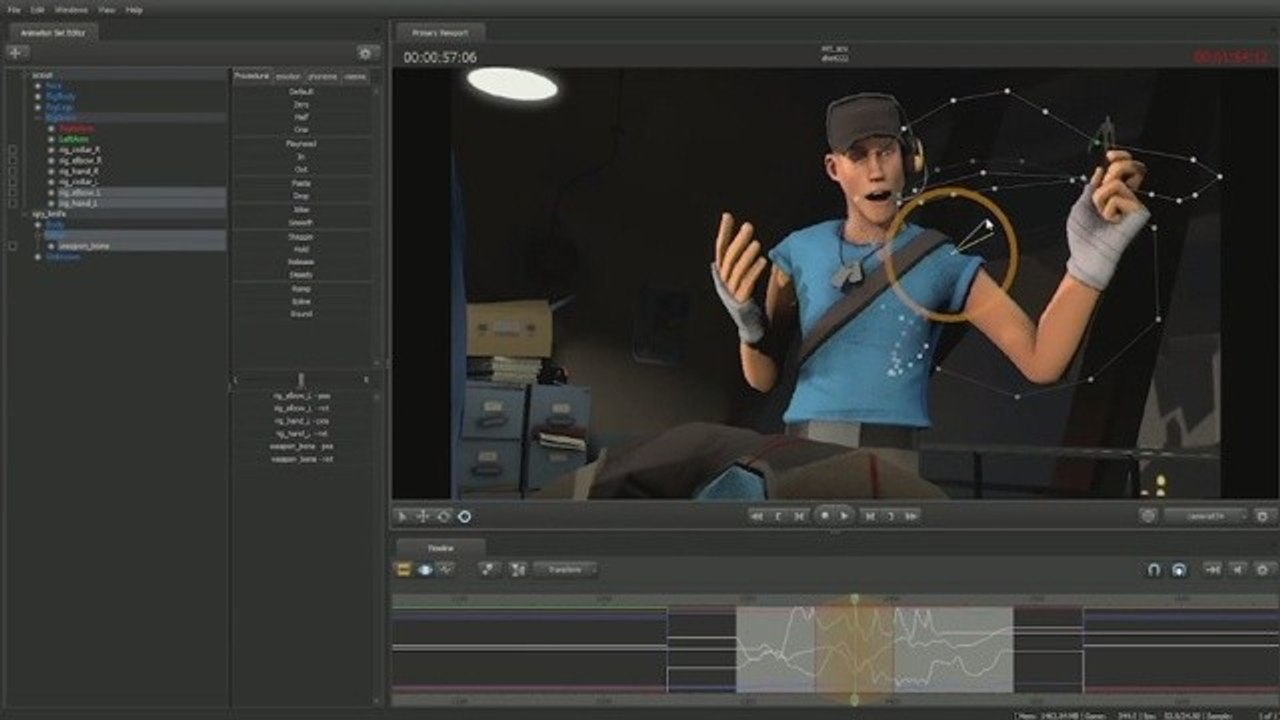Click the Stagger preset
The width and height of the screenshot is (1280, 720).
point(301,236)
